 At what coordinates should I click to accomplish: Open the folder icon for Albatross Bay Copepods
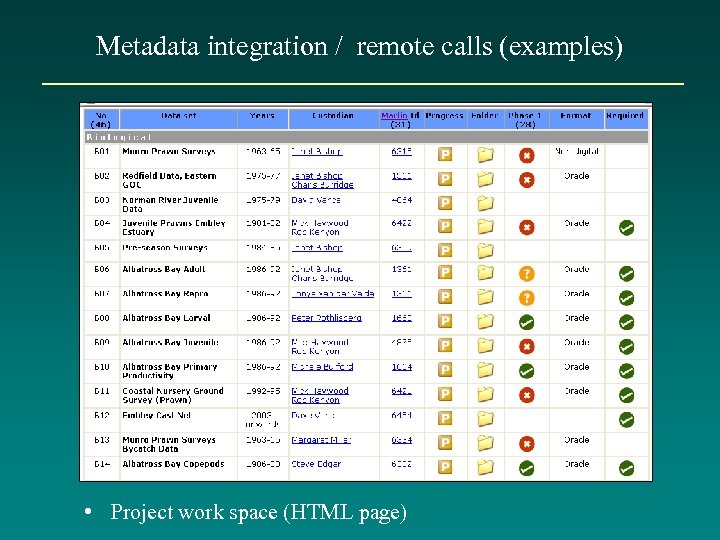click(485, 467)
